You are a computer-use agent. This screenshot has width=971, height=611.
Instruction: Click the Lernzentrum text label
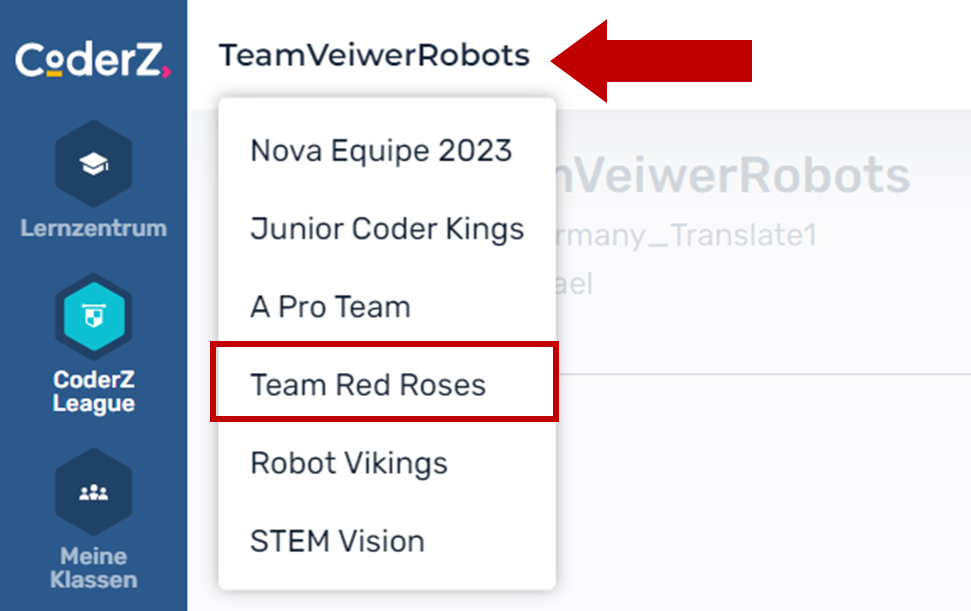(x=93, y=228)
